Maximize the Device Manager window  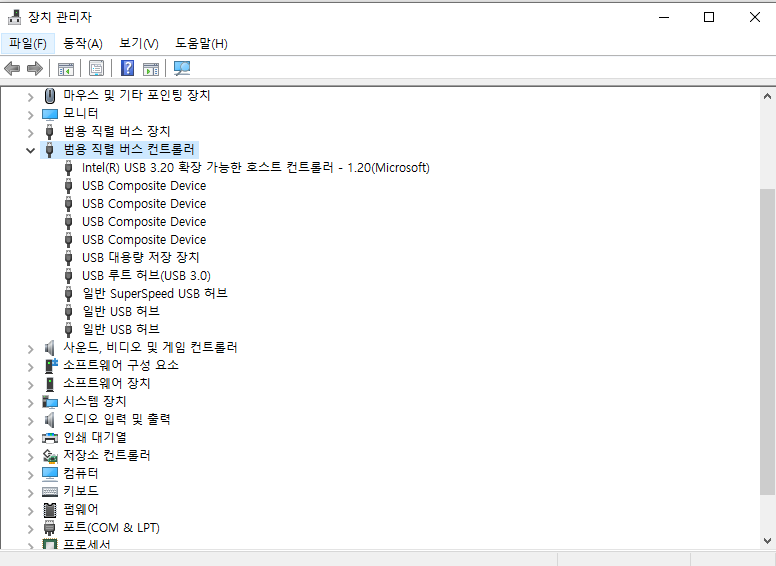point(709,17)
